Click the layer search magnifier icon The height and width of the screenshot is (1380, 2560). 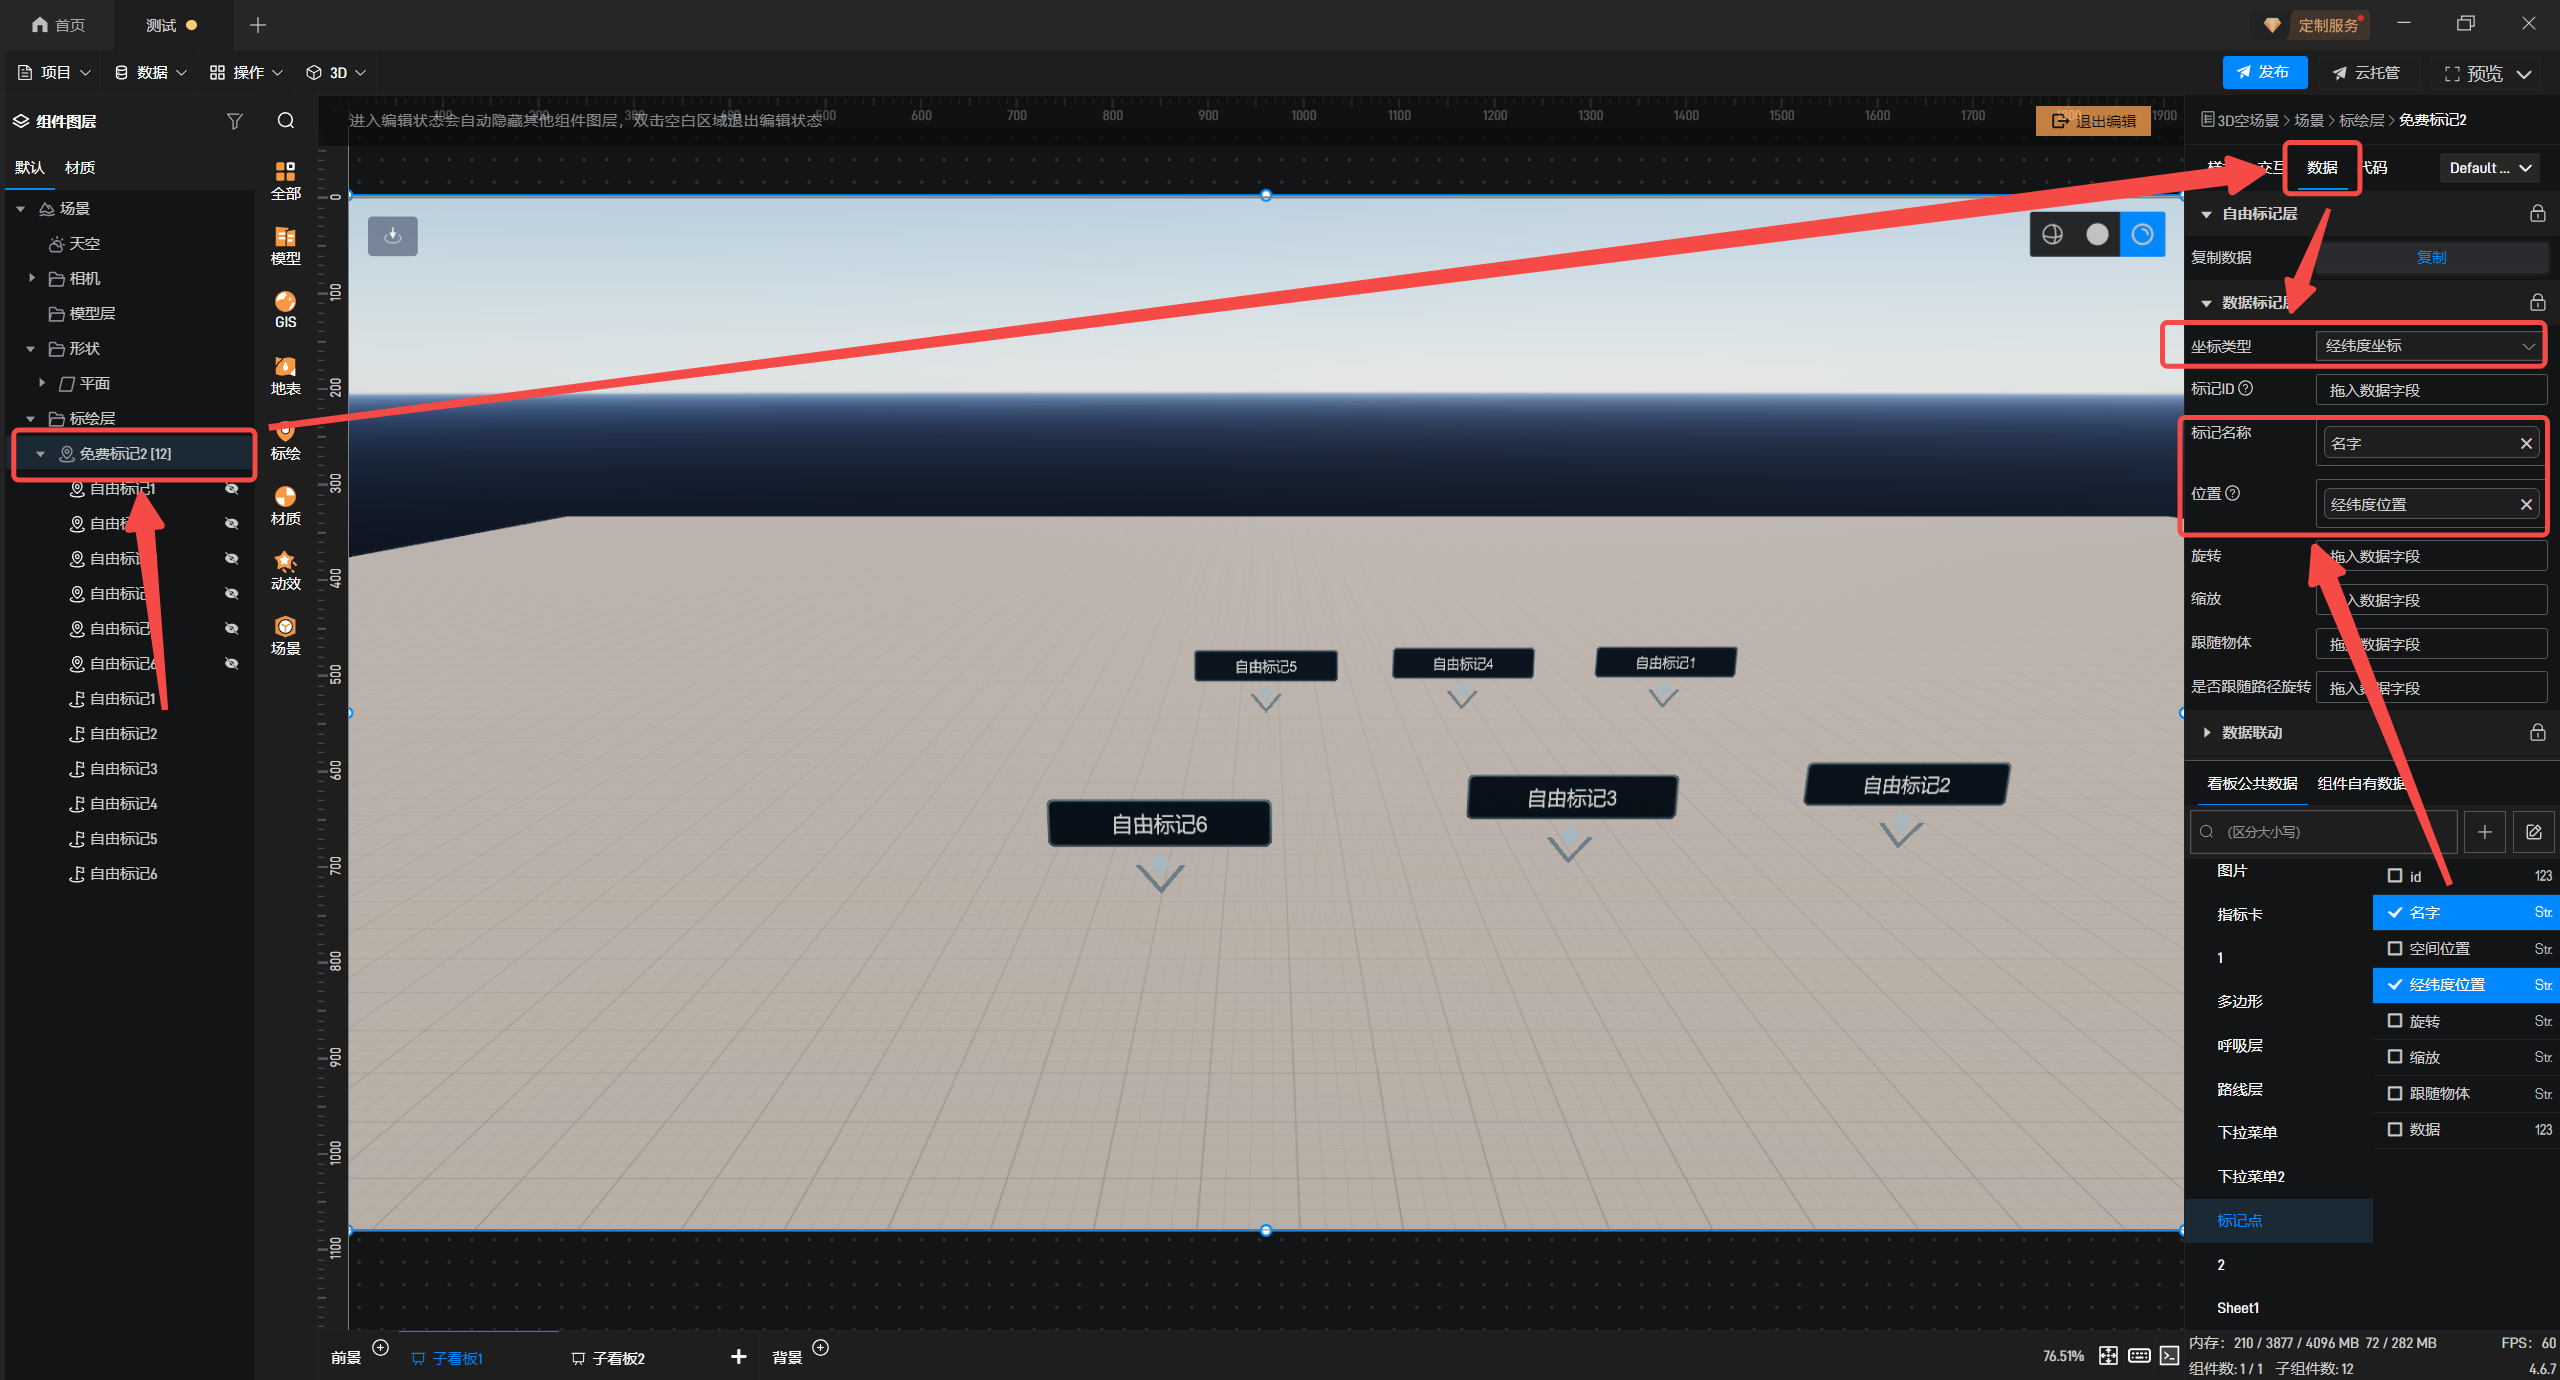point(286,121)
